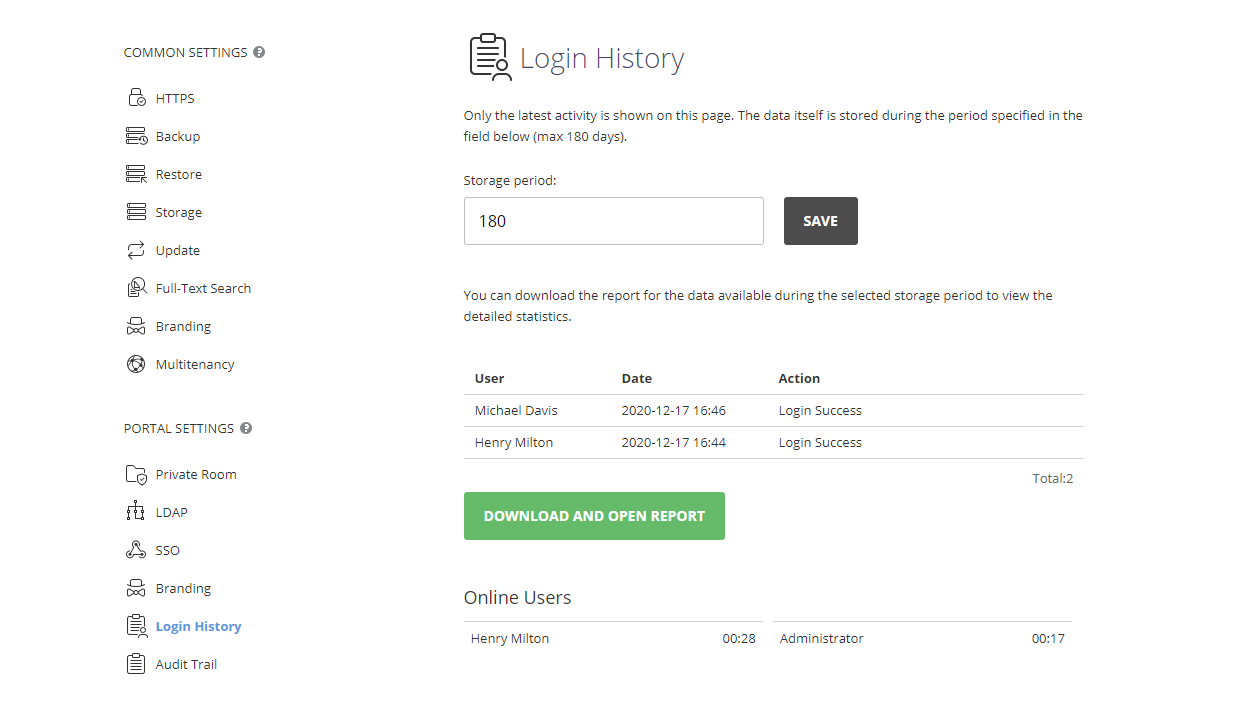Click DOWNLOAD AND OPEN REPORT
This screenshot has width=1240, height=708.
[594, 515]
